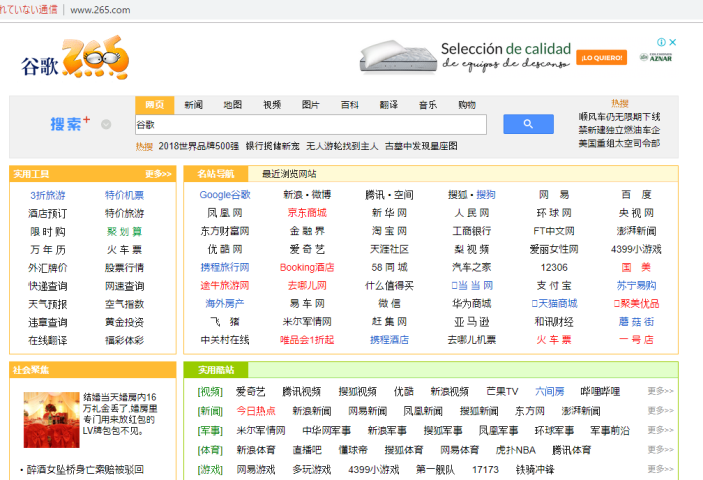Screen dimensions: 703x480
Task: Open the 顺风车仍无限期下线 hot search
Action: click(x=619, y=117)
